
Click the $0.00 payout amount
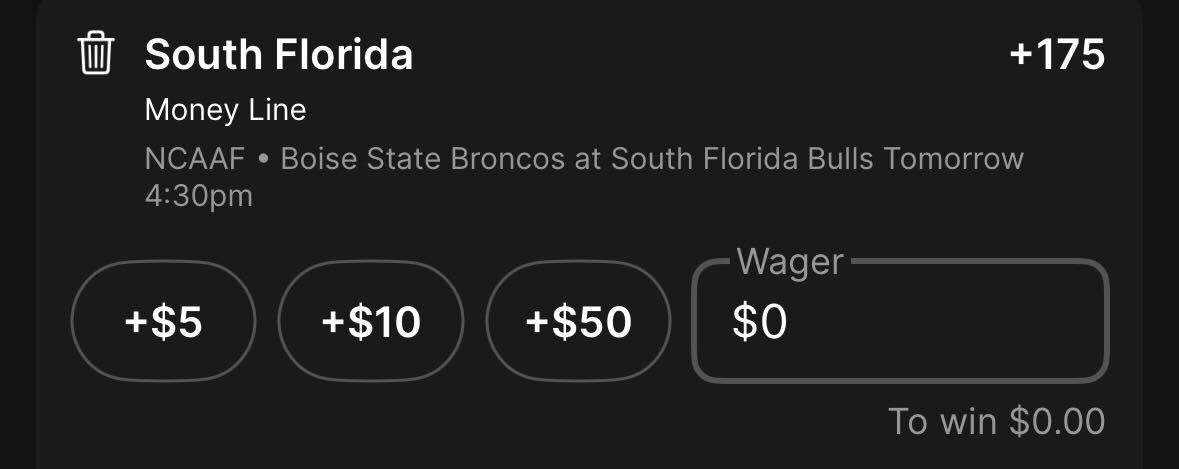(x=1057, y=421)
